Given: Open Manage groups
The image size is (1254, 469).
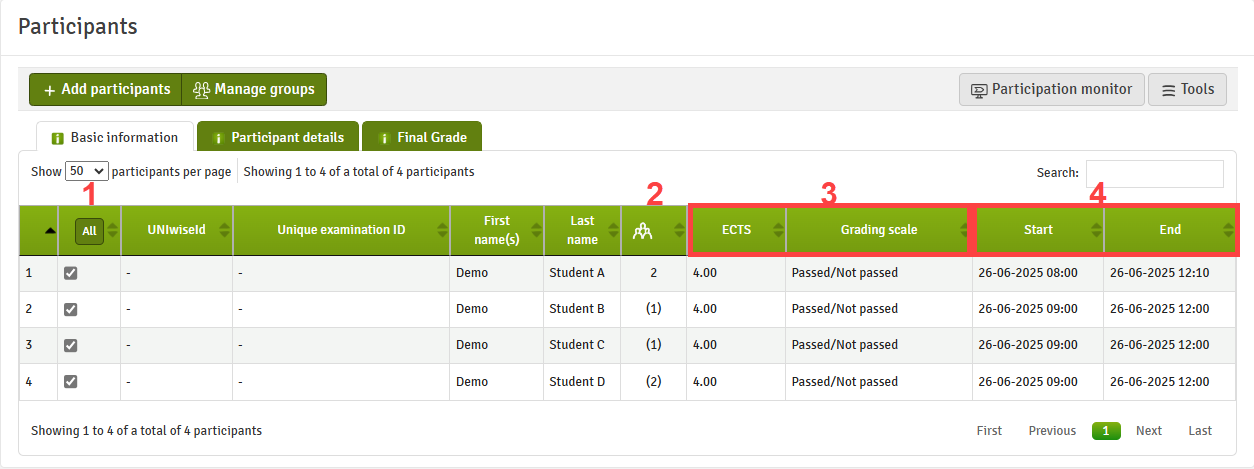Looking at the screenshot, I should pyautogui.click(x=254, y=89).
